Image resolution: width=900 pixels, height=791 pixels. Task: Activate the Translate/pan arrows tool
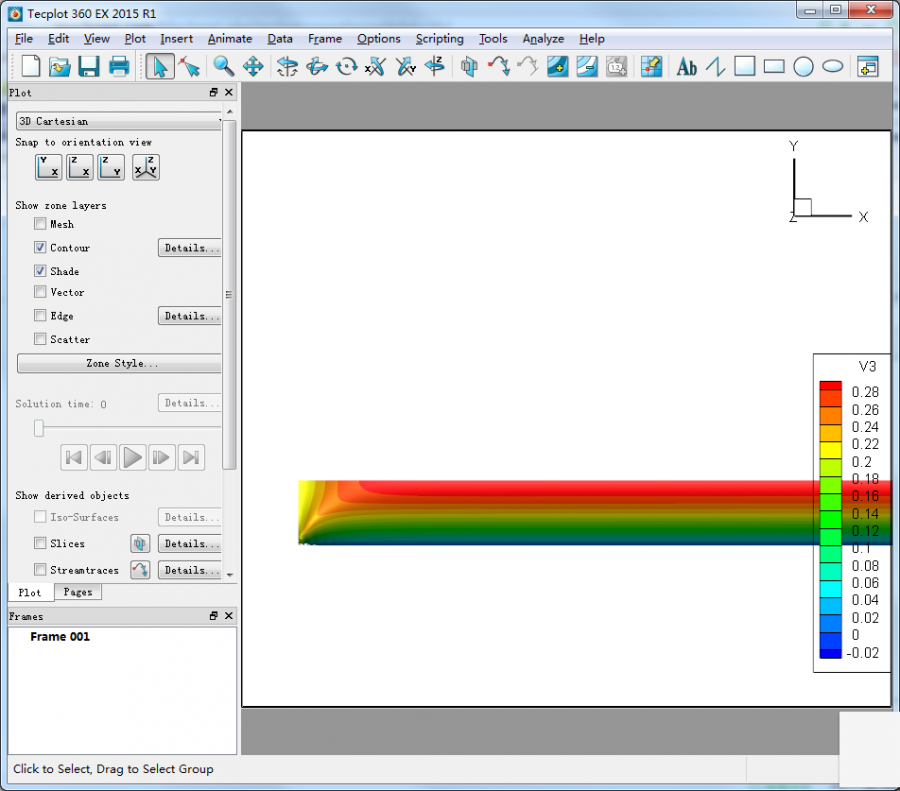click(253, 67)
